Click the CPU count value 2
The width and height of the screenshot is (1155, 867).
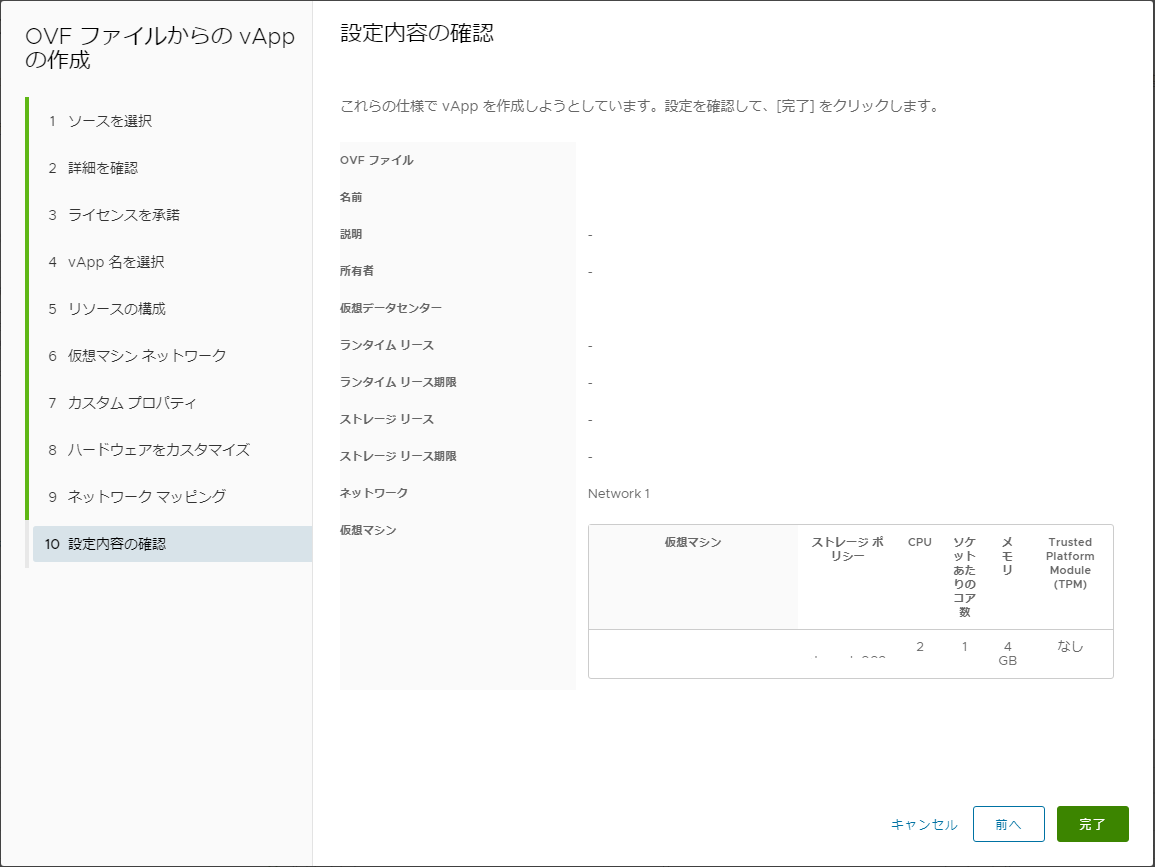click(919, 647)
